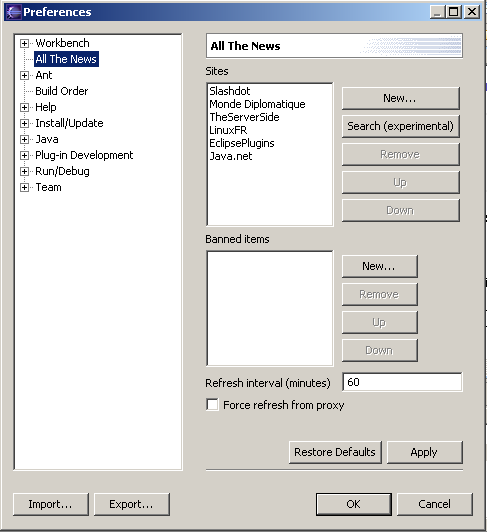Maximize the Preferences window
This screenshot has height=532, width=487.
click(454, 12)
